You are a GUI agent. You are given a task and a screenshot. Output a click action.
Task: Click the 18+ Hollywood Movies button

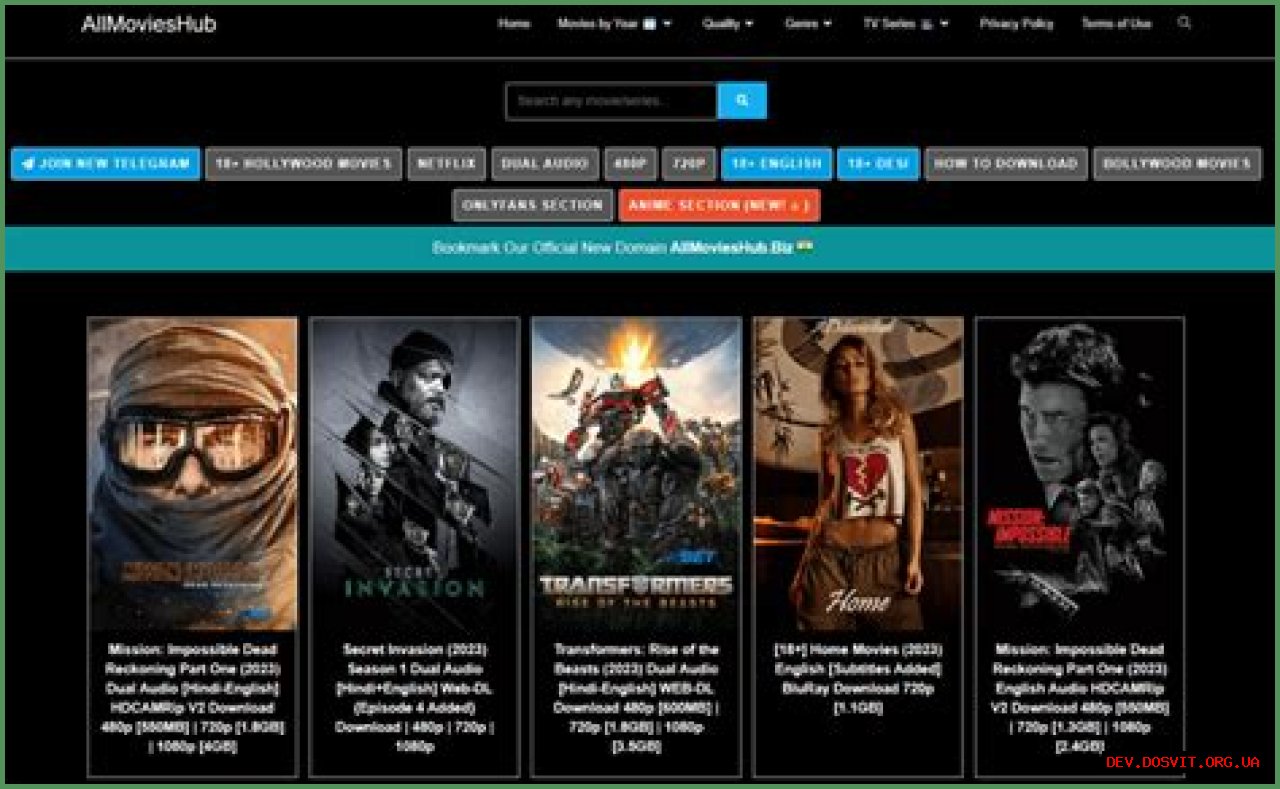pyautogui.click(x=302, y=164)
